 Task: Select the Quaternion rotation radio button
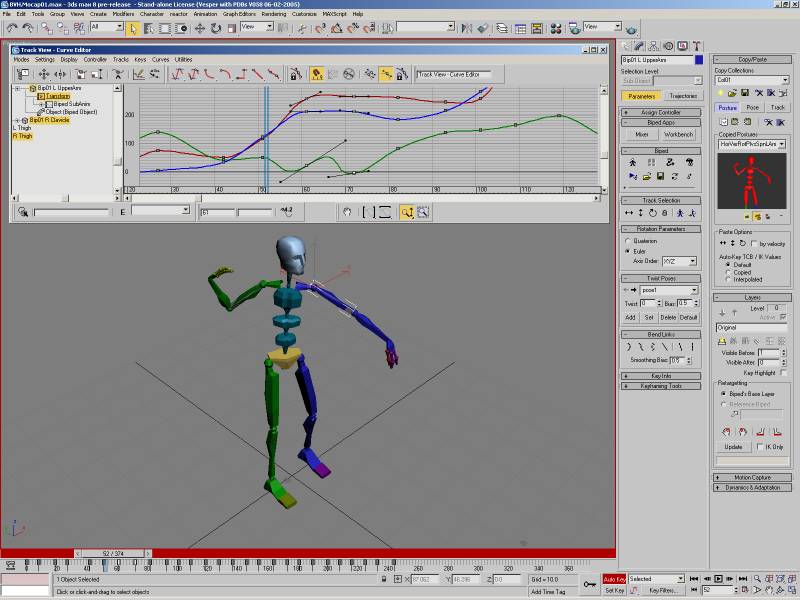tap(627, 241)
